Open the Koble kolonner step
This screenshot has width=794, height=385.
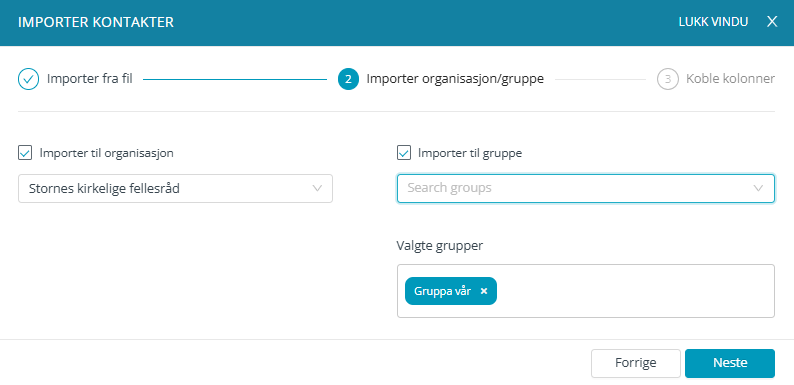coord(730,80)
